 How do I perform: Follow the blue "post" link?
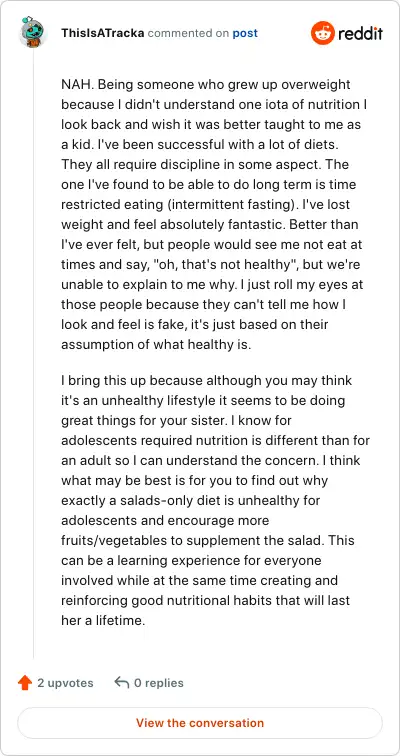pos(245,33)
